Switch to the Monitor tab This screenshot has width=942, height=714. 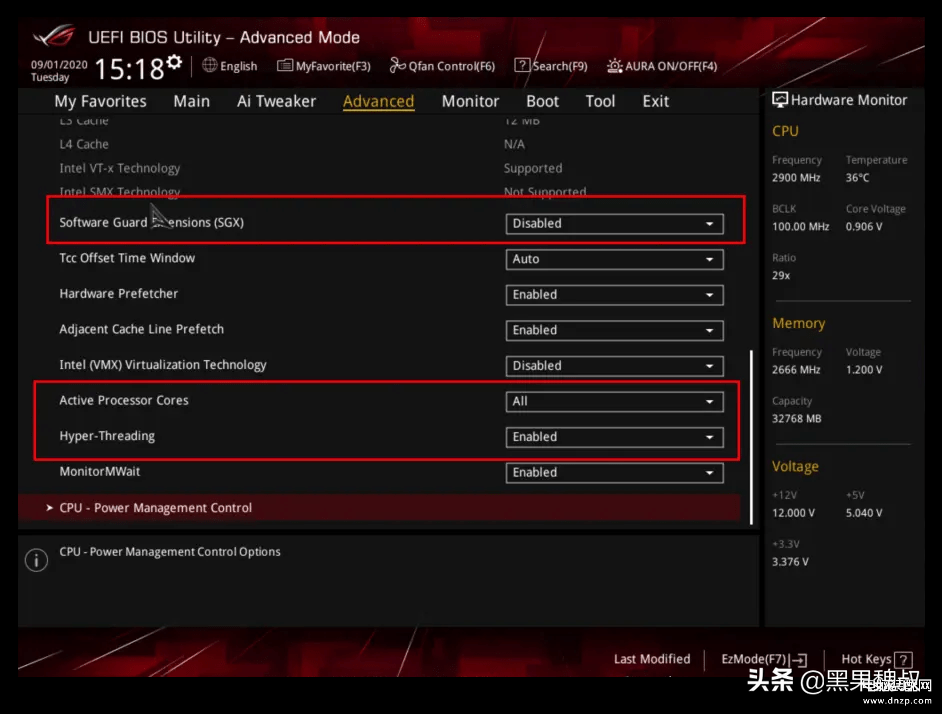tap(470, 101)
